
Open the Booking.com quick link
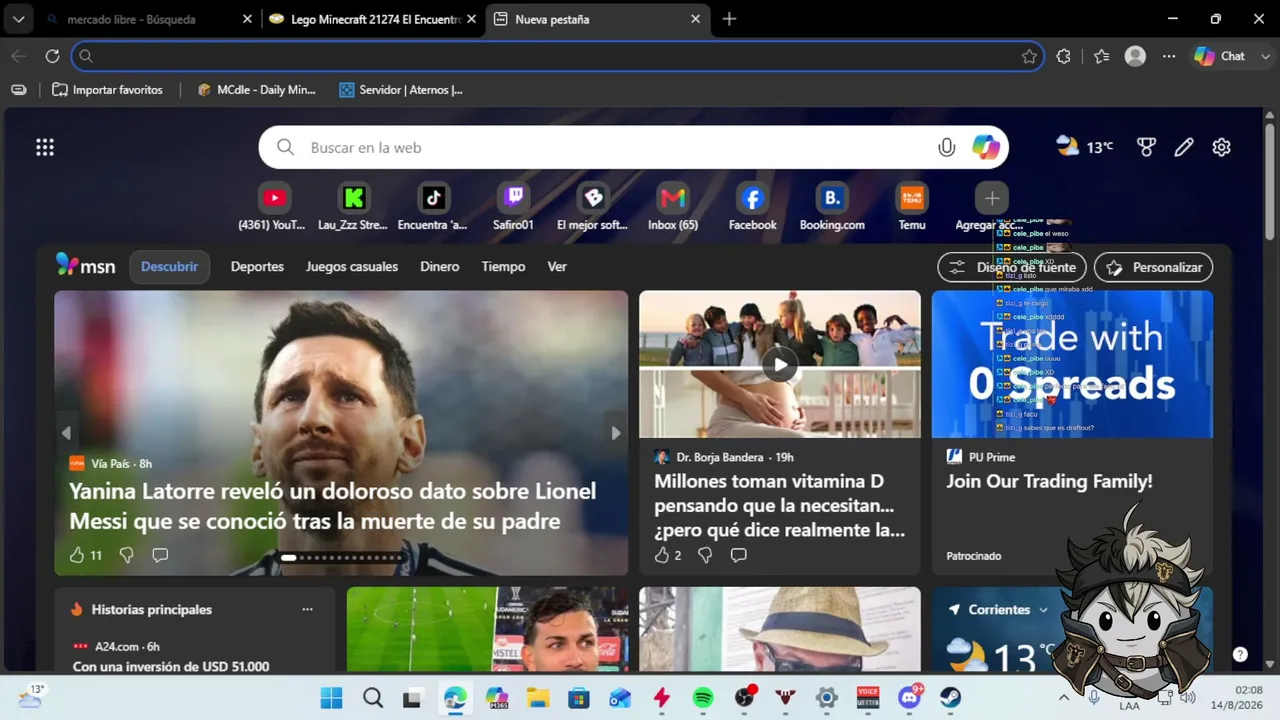(832, 198)
